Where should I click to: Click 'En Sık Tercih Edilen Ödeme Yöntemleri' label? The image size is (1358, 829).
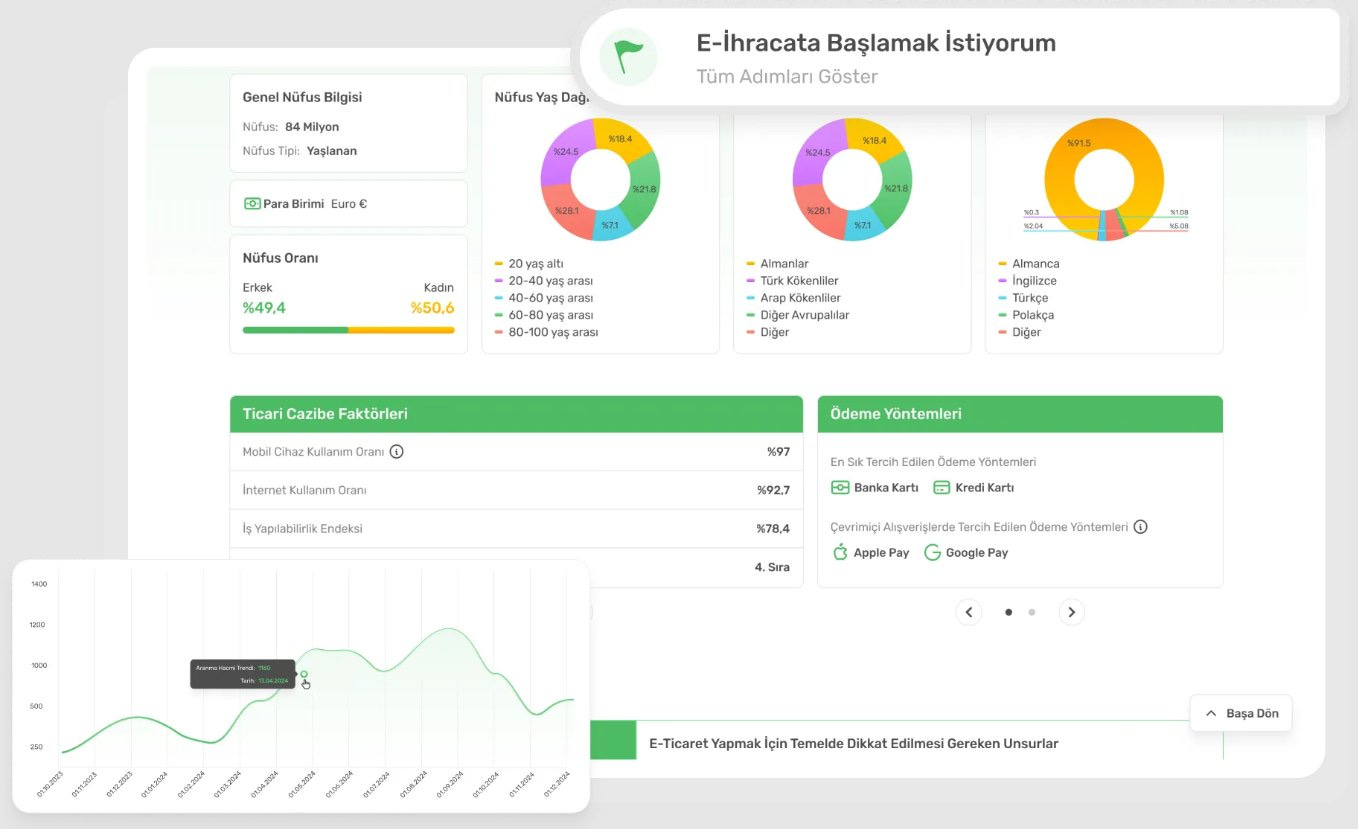(933, 462)
